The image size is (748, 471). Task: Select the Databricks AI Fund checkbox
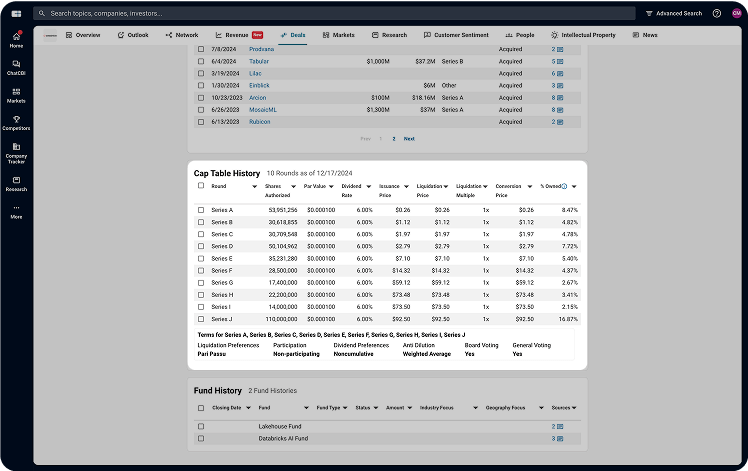201,438
